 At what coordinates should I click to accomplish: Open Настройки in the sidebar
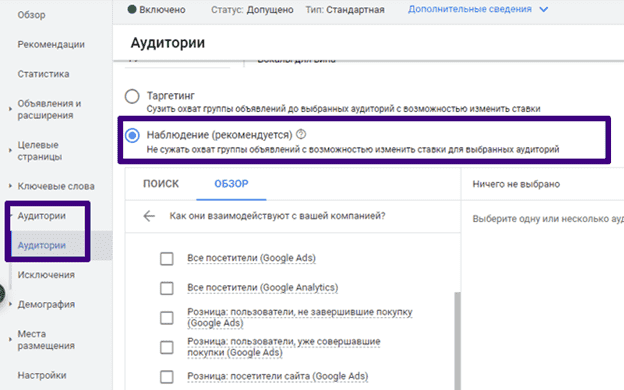tap(42, 375)
